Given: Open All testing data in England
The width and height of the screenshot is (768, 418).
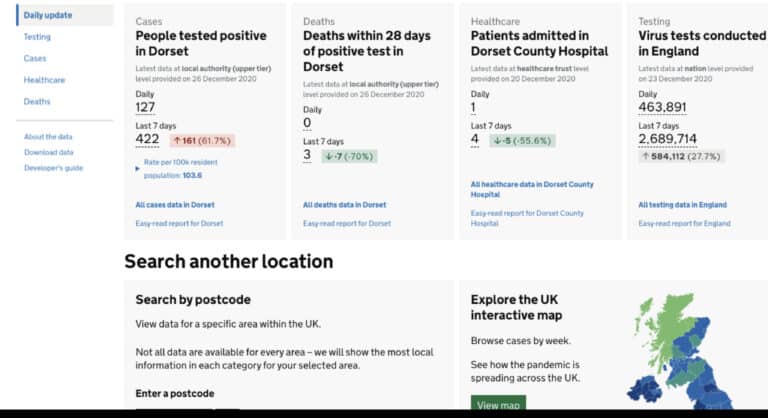Looking at the screenshot, I should click(684, 205).
